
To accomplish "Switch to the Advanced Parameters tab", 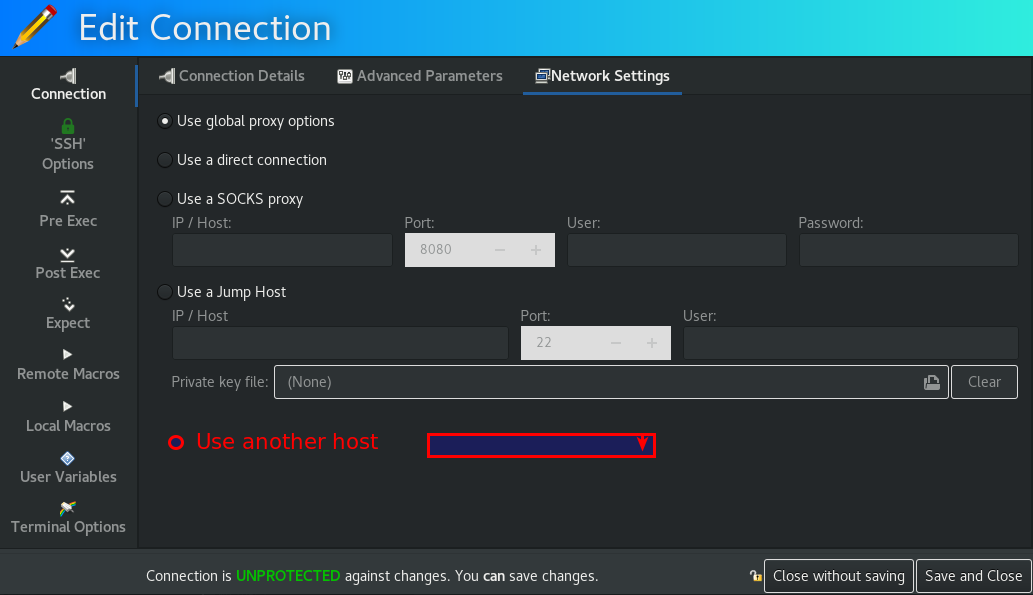I will point(419,75).
